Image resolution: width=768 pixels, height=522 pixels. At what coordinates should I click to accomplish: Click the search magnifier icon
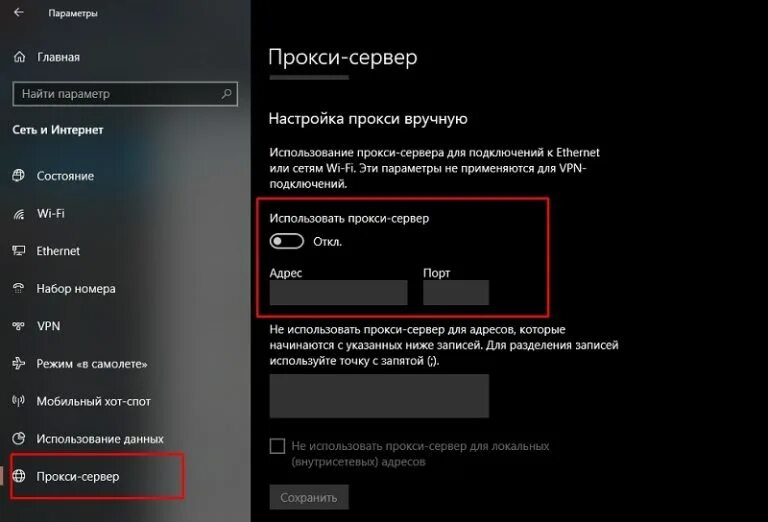(x=226, y=94)
